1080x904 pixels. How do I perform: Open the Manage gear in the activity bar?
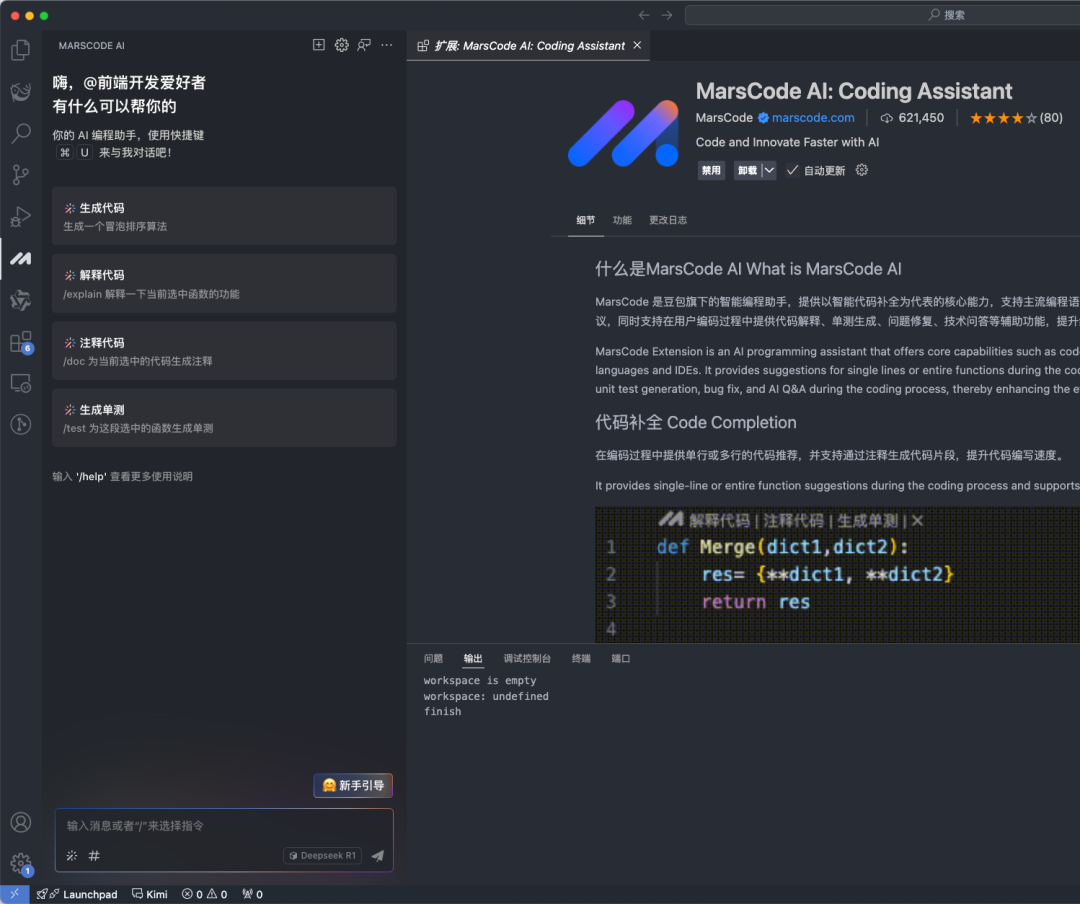[21, 863]
